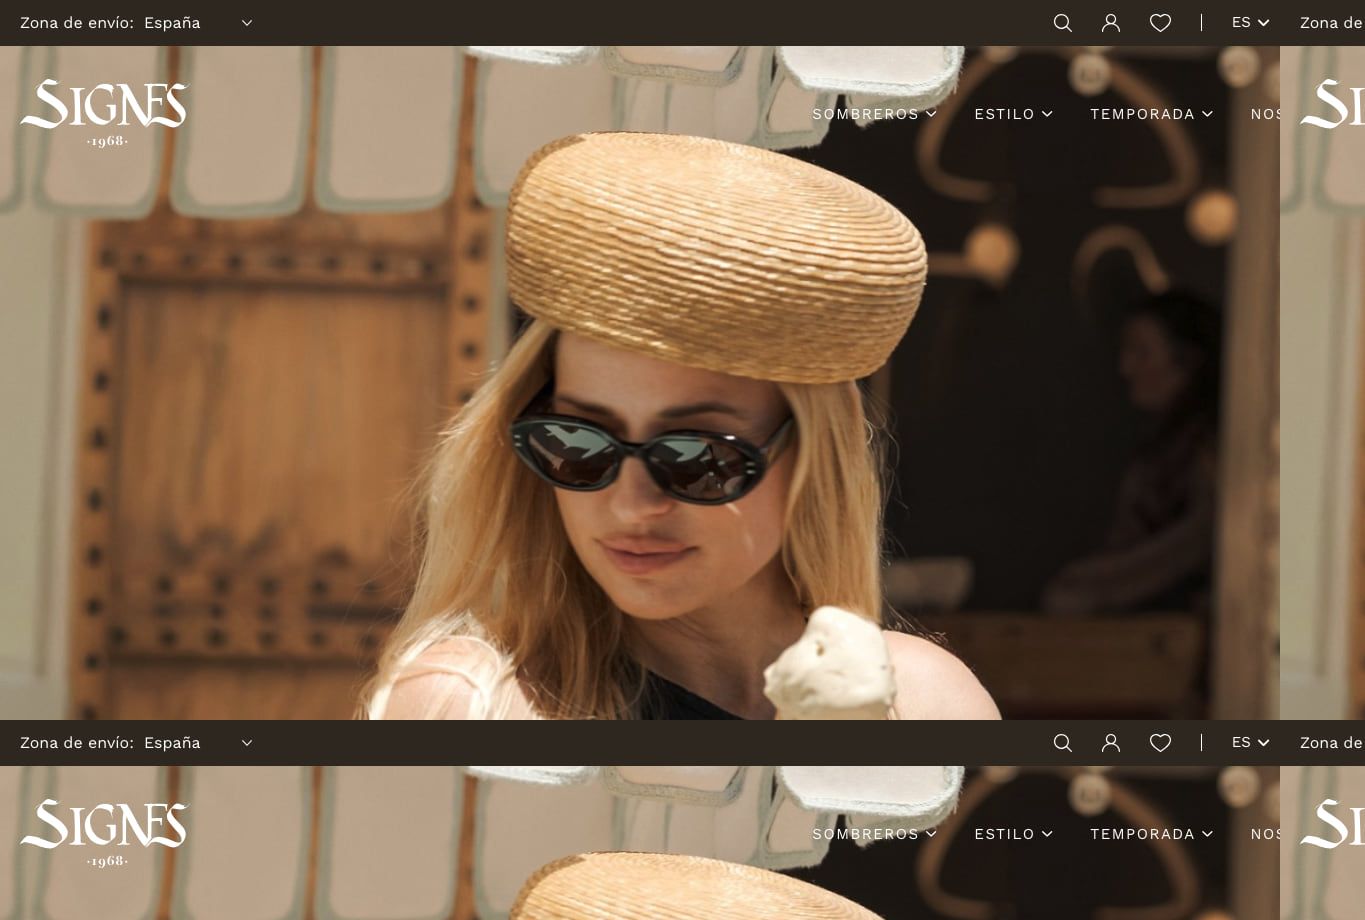Click the 'Zona de envío:' label in the lower bar
This screenshot has height=920, width=1365.
[x=77, y=743]
